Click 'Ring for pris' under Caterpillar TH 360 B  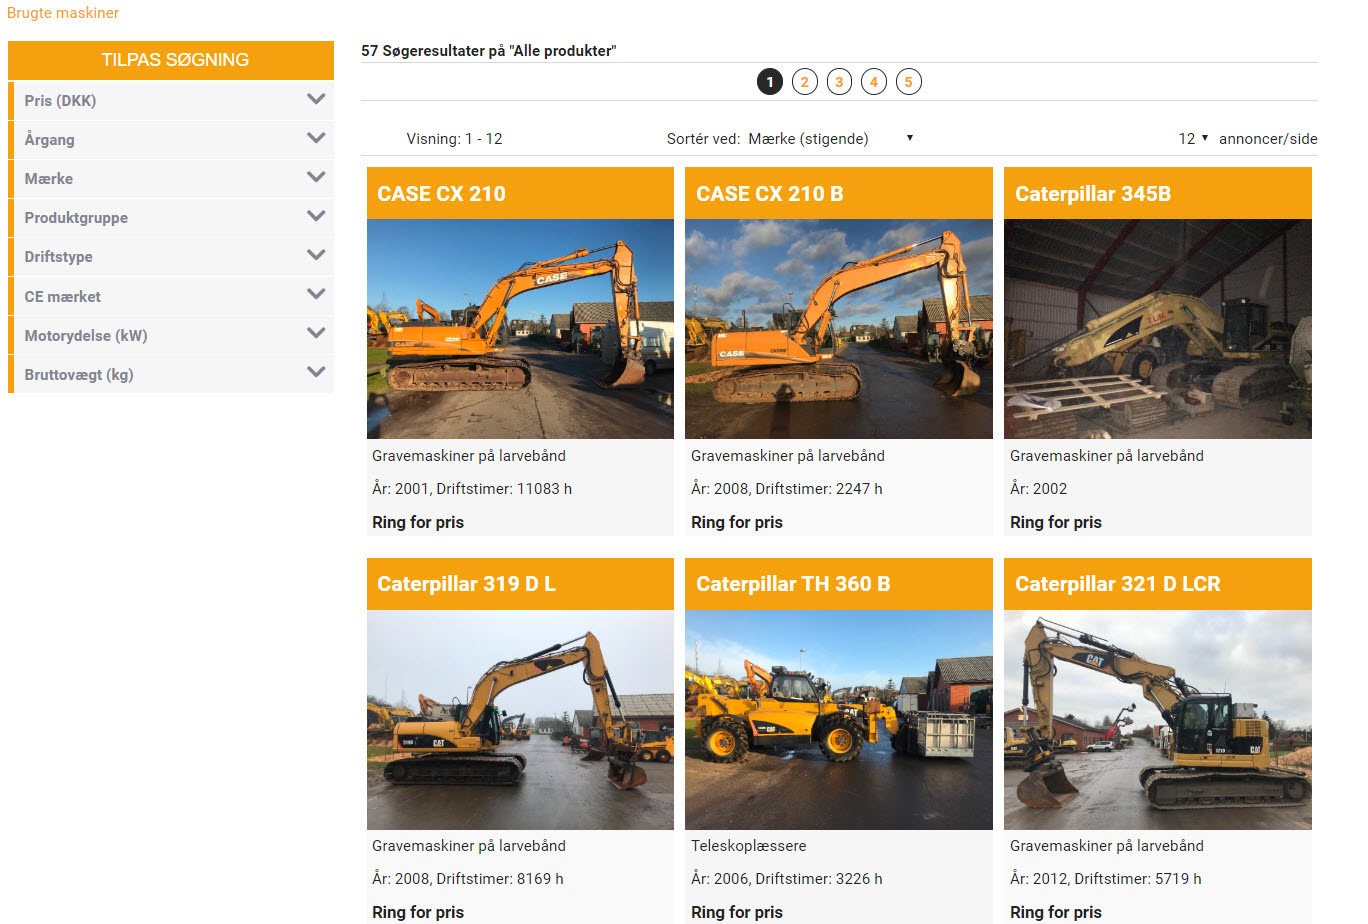coord(737,912)
